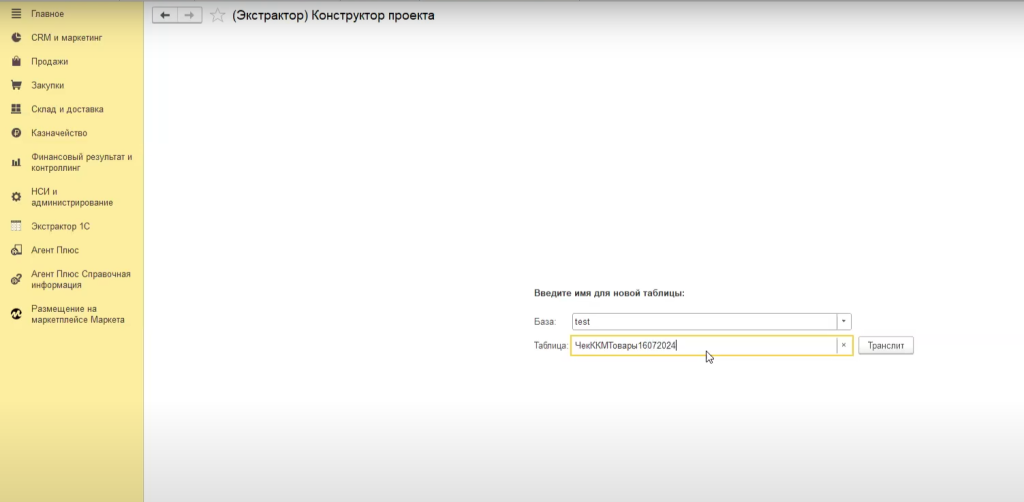Click the CRM и маркетинг pie chart icon
The width and height of the screenshot is (1024, 502).
(x=16, y=38)
